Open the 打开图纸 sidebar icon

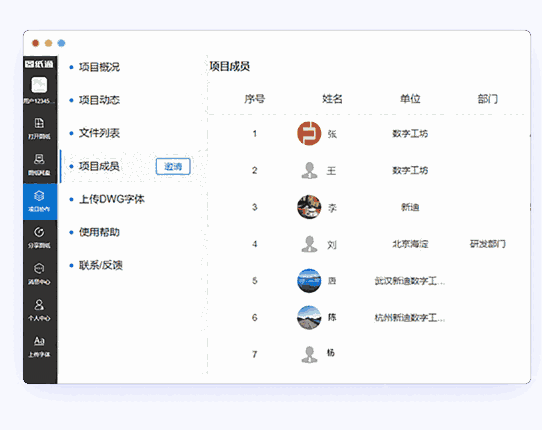coord(39,128)
